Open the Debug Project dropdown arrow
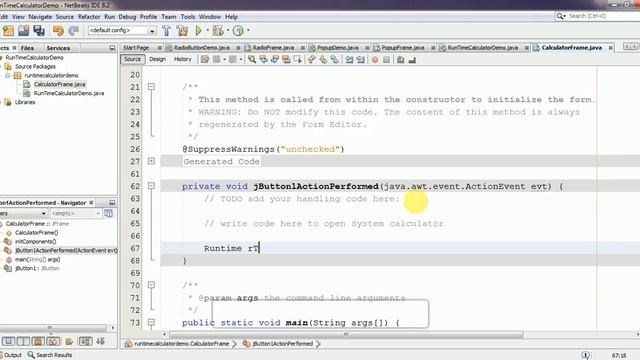Viewport: 640px width, 360px height. (228, 31)
